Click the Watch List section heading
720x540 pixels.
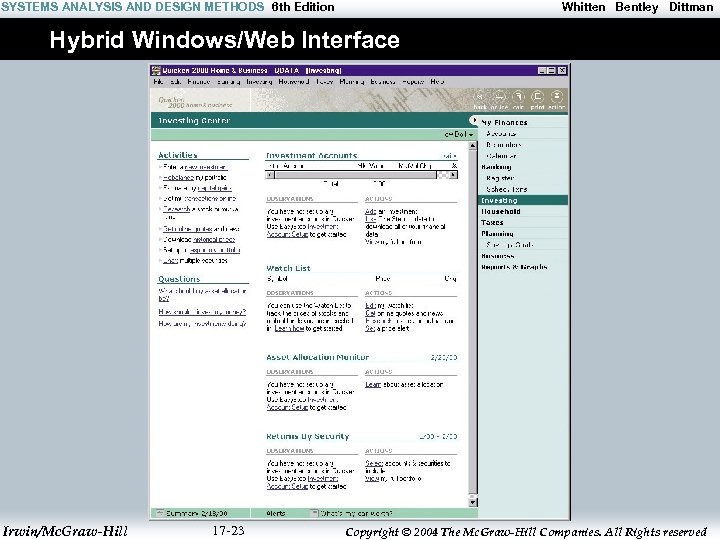point(288,268)
